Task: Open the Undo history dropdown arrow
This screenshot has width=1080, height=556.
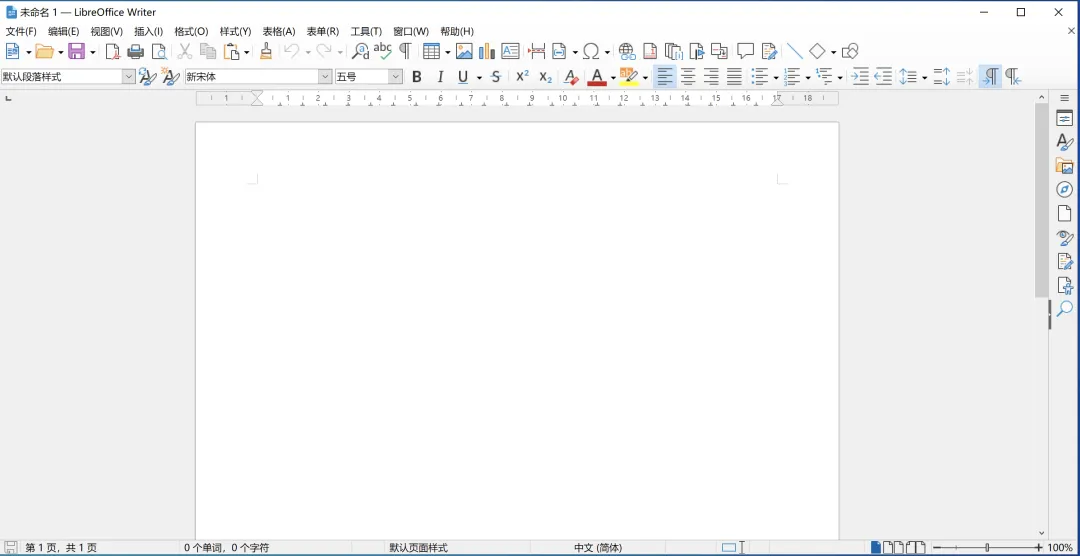Action: [308, 52]
